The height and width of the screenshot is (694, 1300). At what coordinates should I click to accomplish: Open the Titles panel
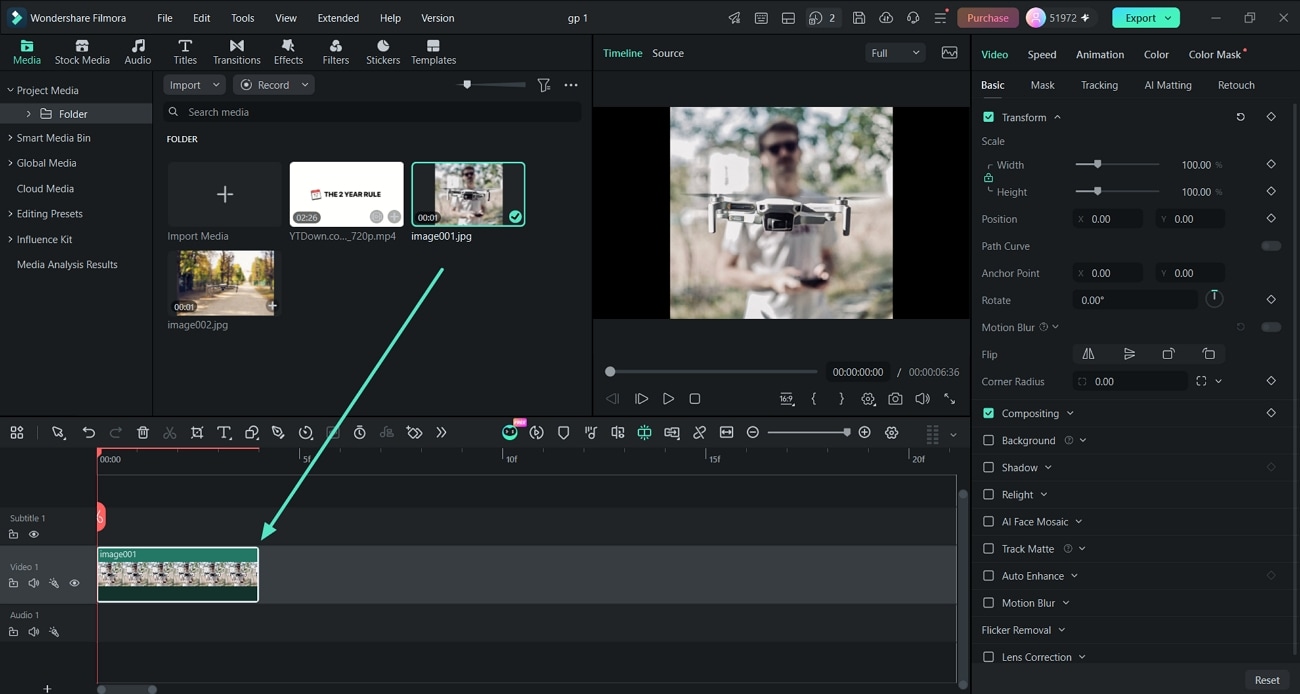[185, 52]
